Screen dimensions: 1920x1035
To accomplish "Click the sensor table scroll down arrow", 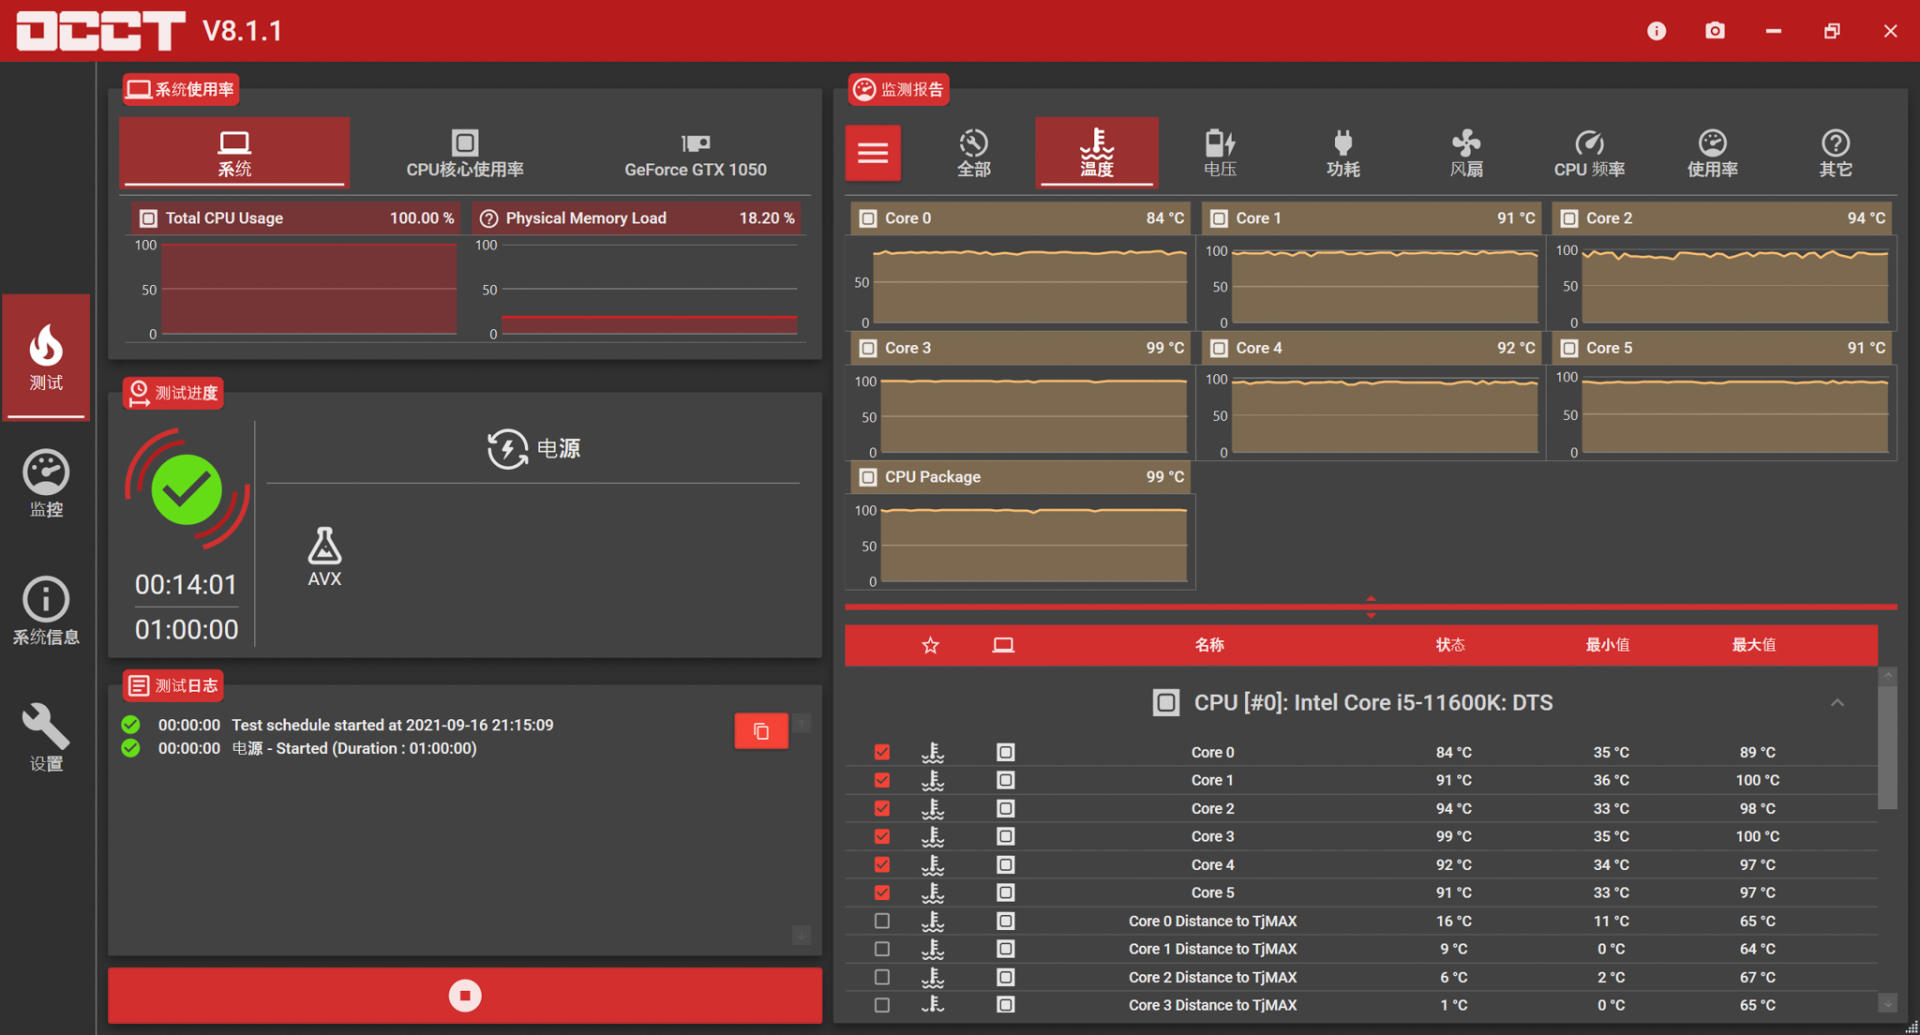I will pyautogui.click(x=1887, y=1003).
